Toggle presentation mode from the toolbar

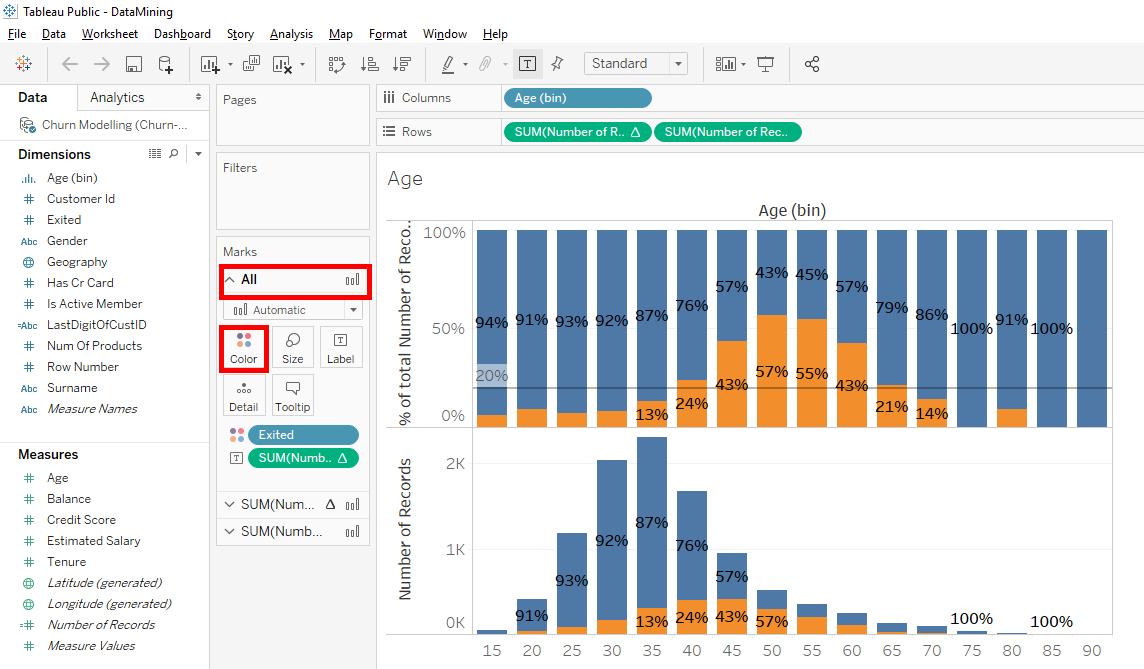[x=765, y=63]
